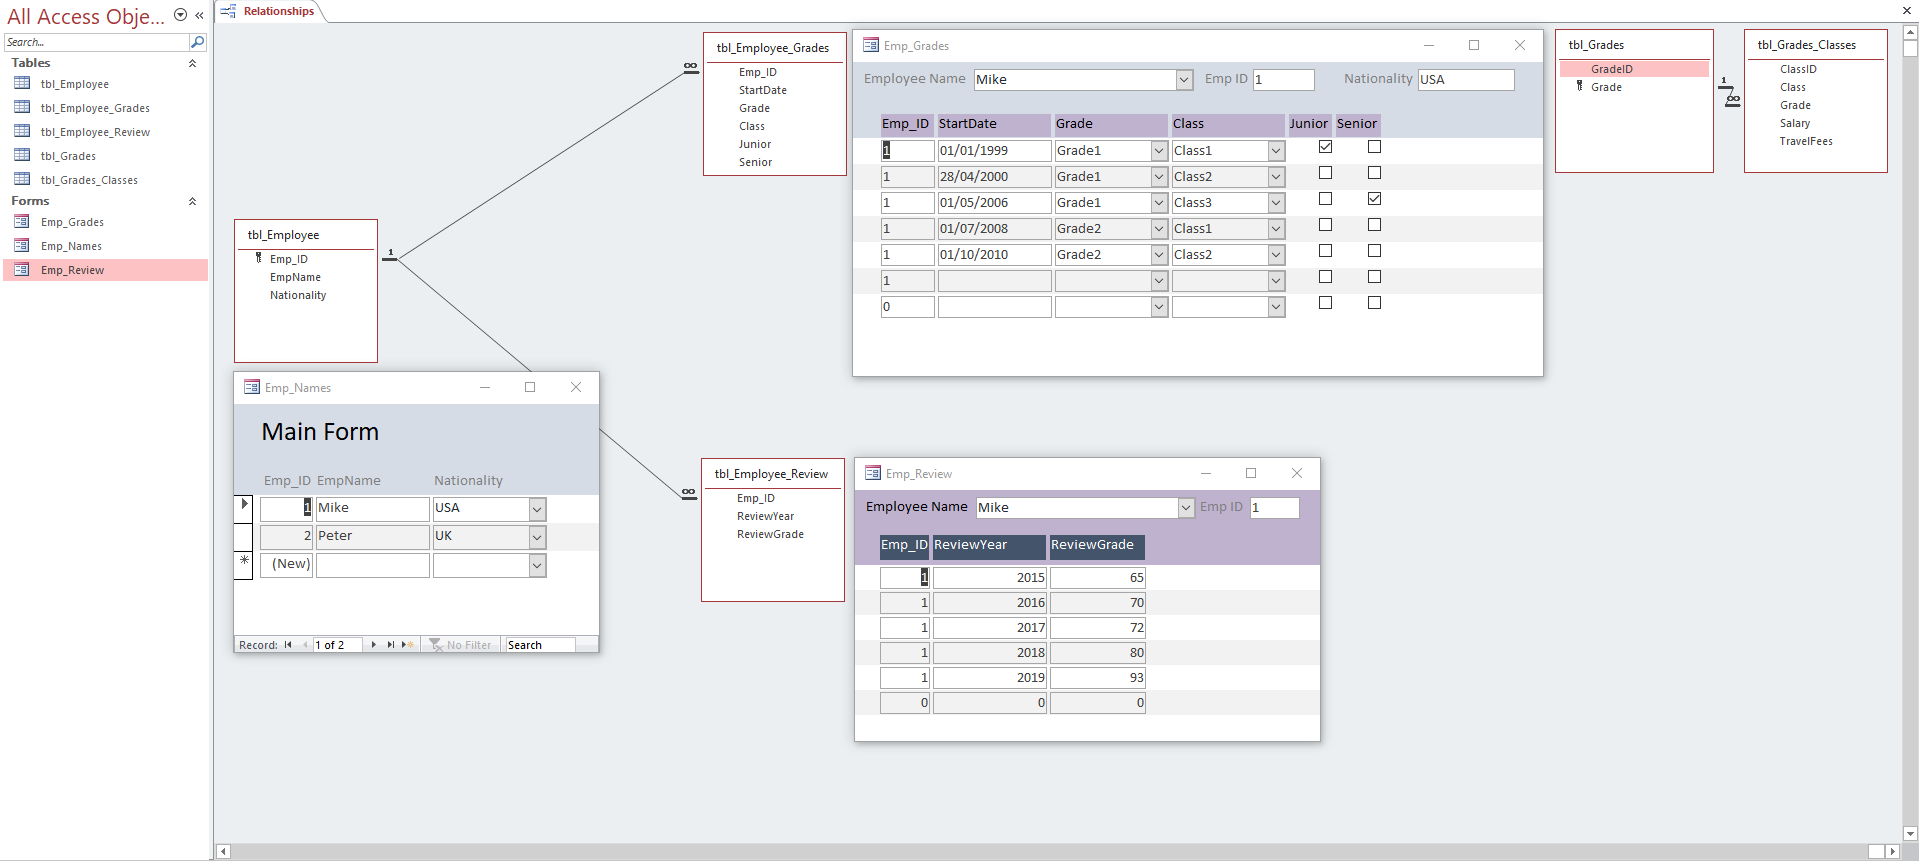The width and height of the screenshot is (1919, 861).
Task: Select the StartDate field in tbl_Employee_Grades
Action: point(763,90)
